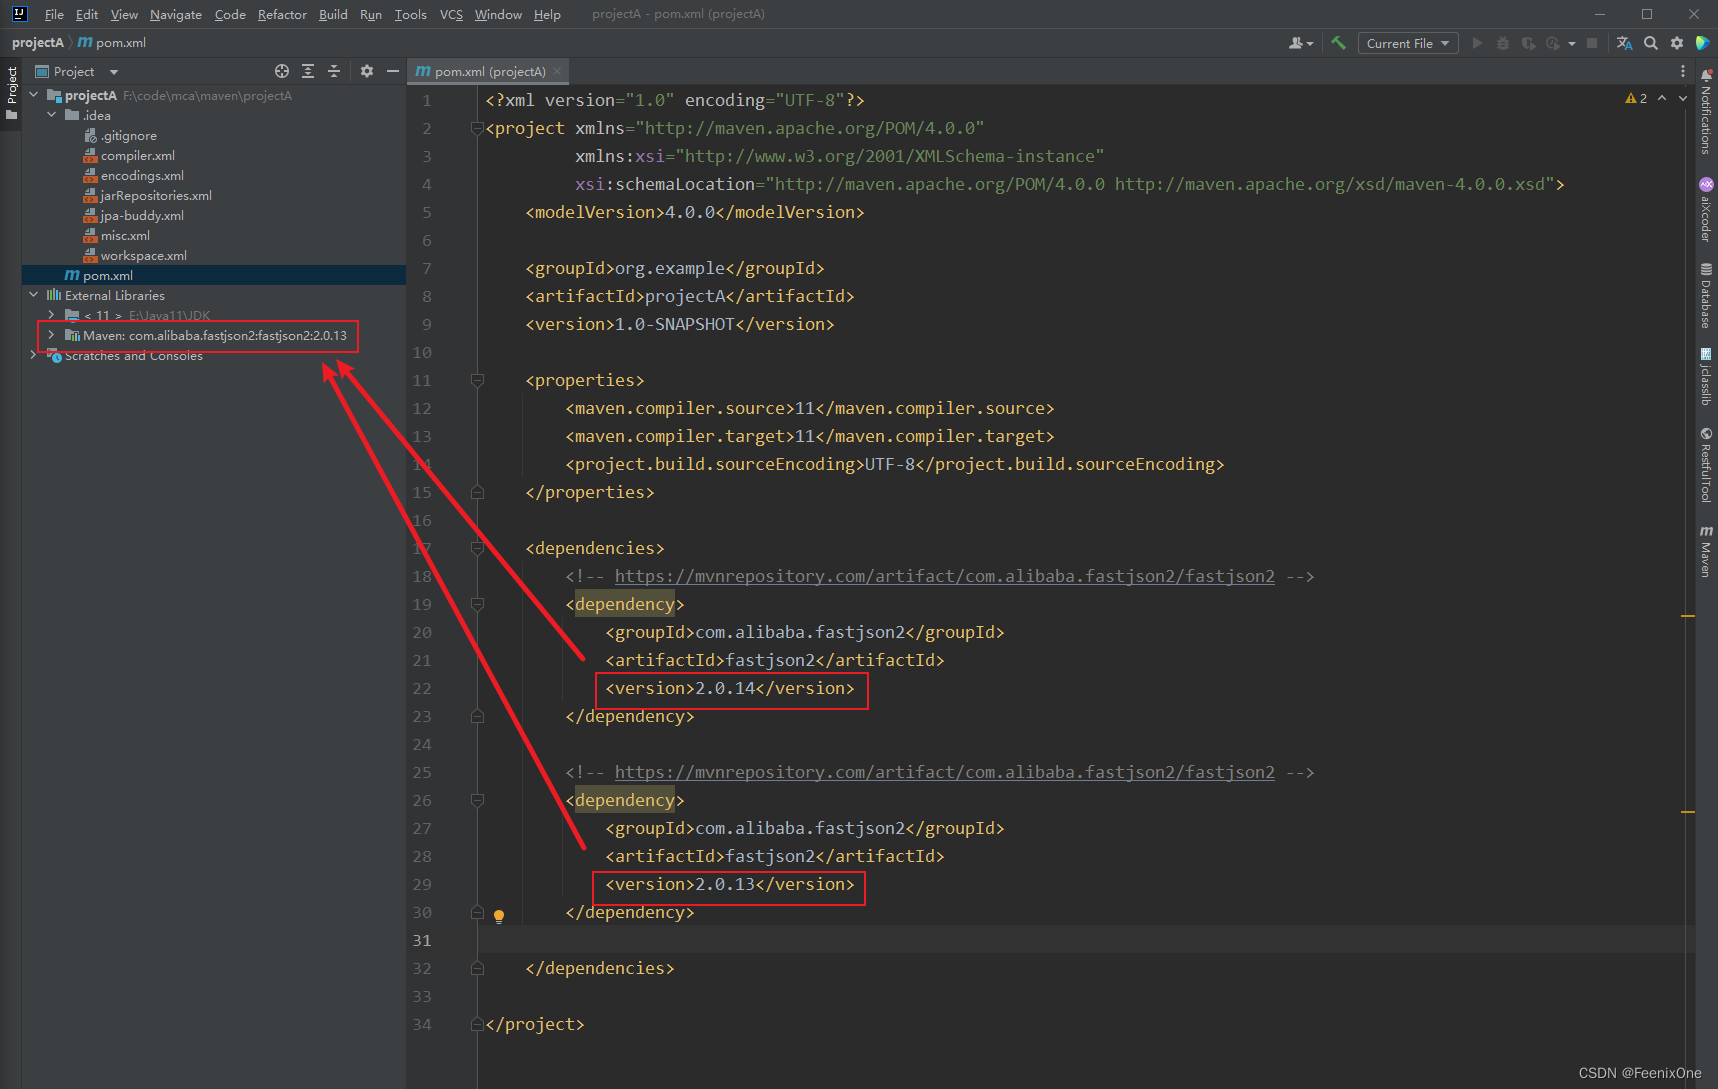Select compiler.xml in project tree
The image size is (1718, 1089).
pos(137,155)
